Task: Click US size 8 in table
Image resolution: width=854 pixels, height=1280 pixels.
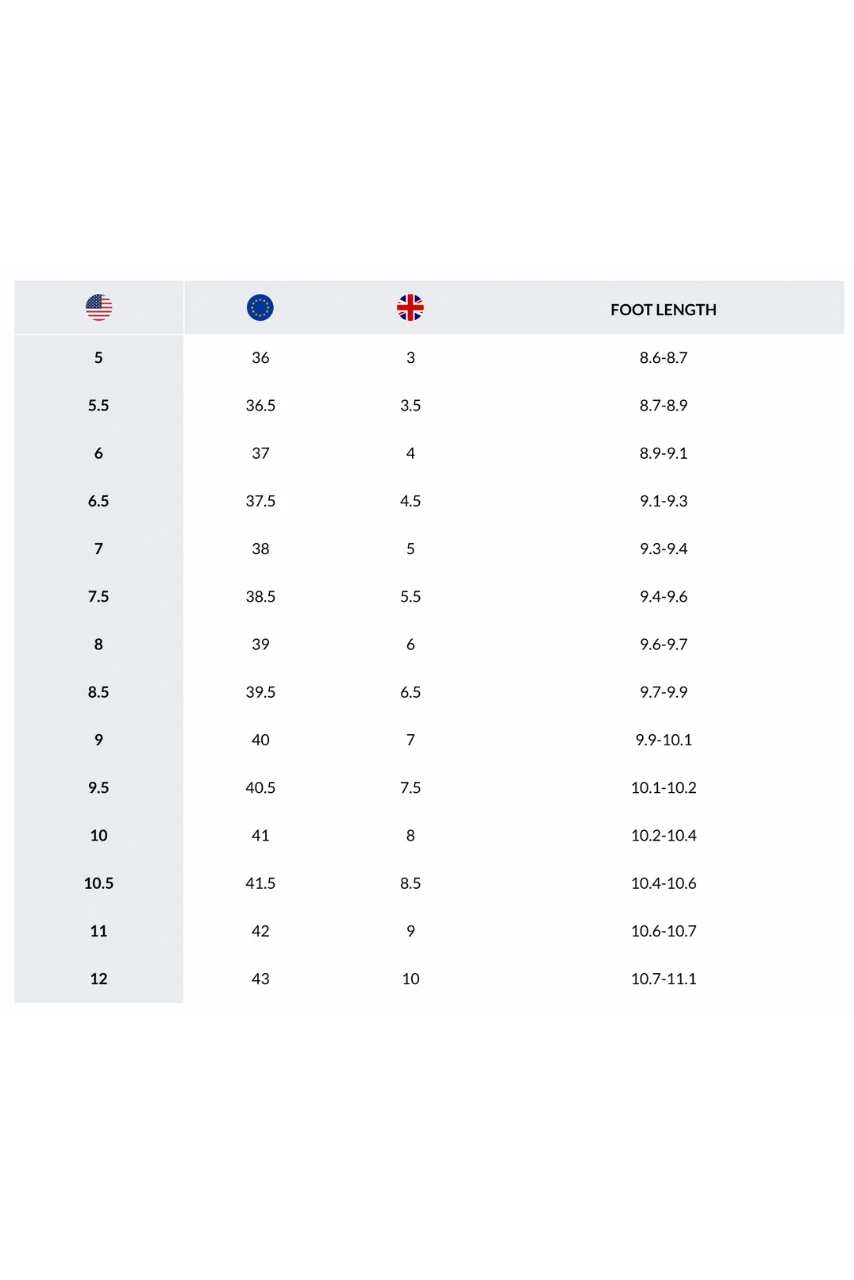Action: click(98, 645)
